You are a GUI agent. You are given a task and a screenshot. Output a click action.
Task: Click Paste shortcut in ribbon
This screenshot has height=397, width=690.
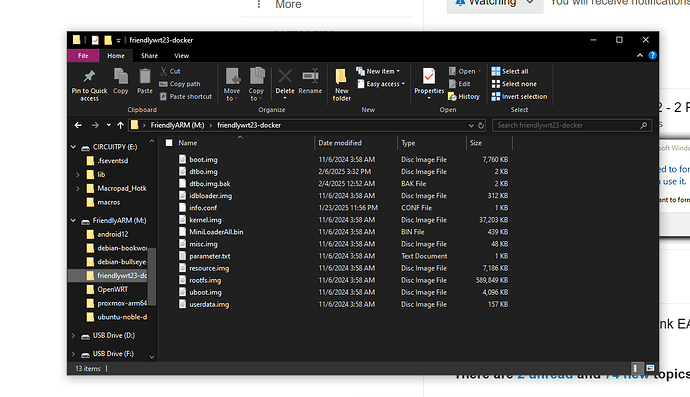point(186,96)
